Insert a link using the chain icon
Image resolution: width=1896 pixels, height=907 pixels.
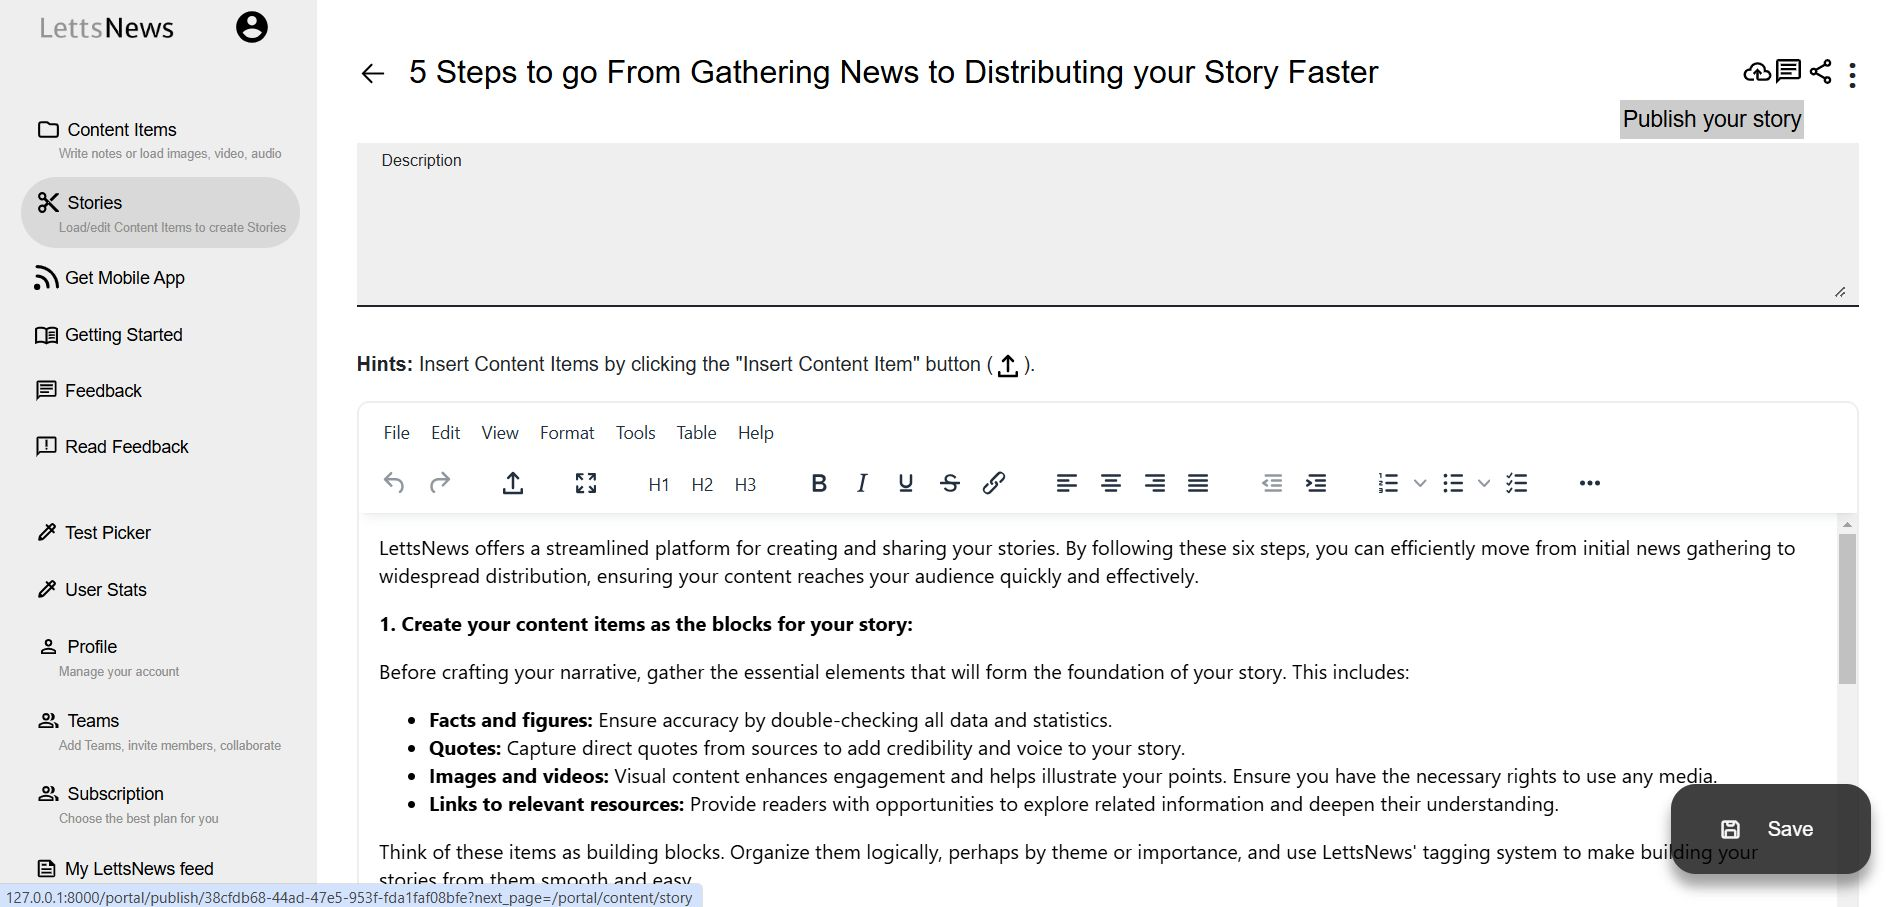pos(993,484)
